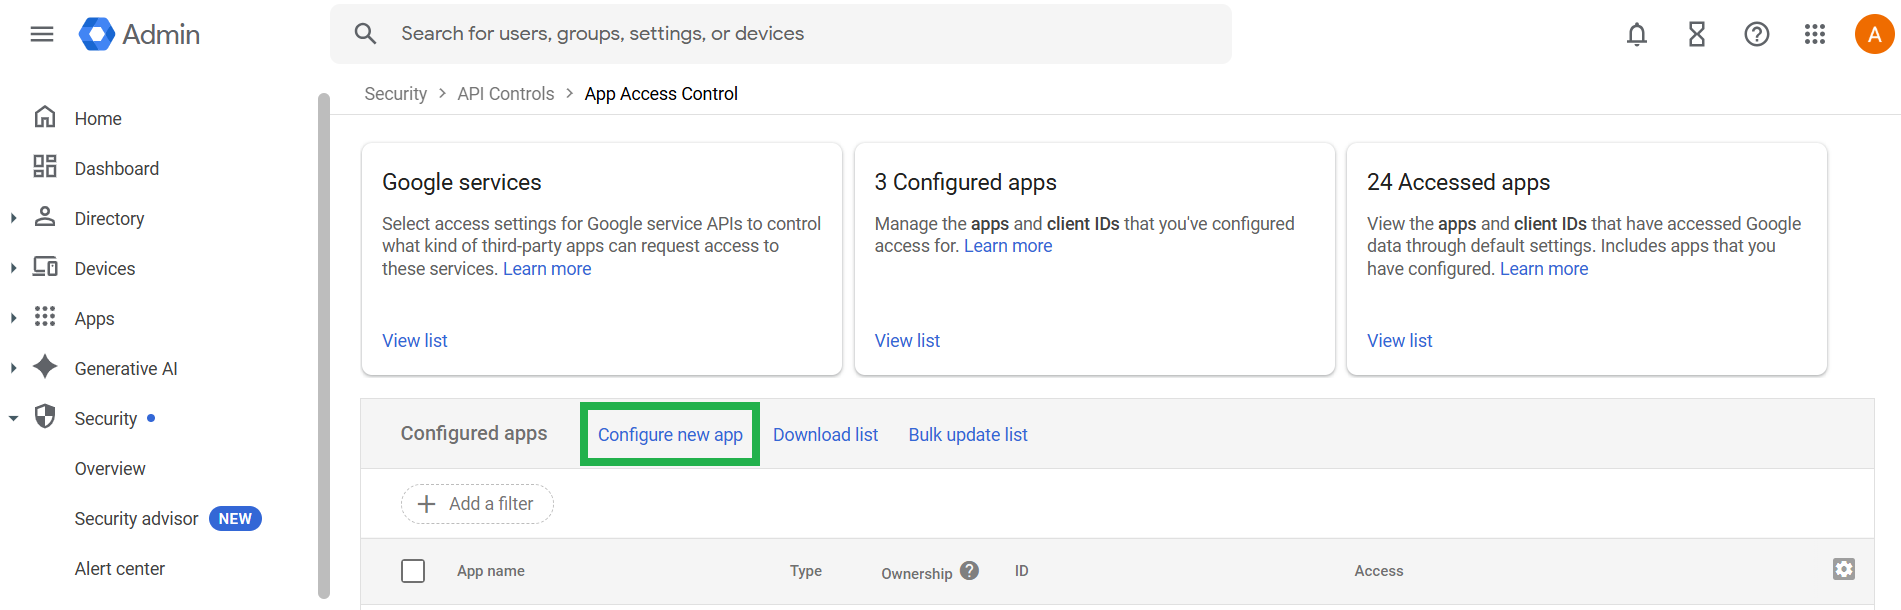Open the main hamburger menu
The width and height of the screenshot is (1901, 610).
pyautogui.click(x=42, y=34)
